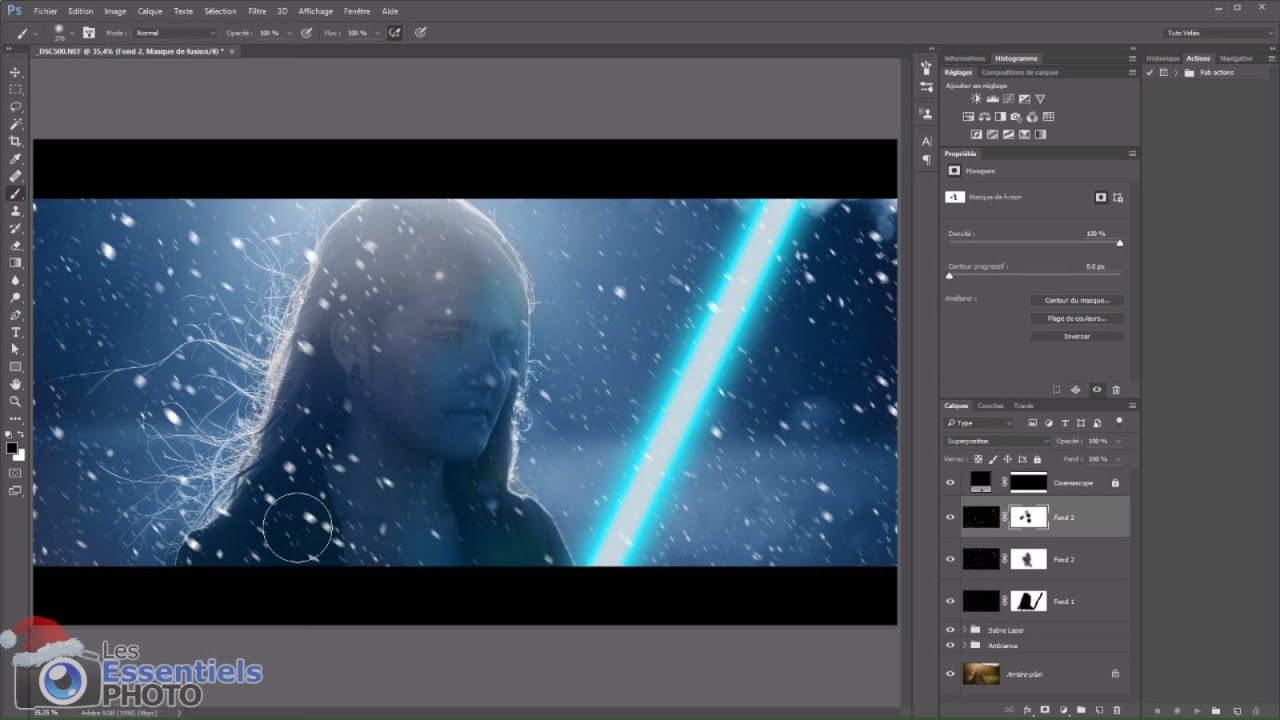The image size is (1280, 720).
Task: Toggle the Fab actions checkmark
Action: pos(1150,73)
